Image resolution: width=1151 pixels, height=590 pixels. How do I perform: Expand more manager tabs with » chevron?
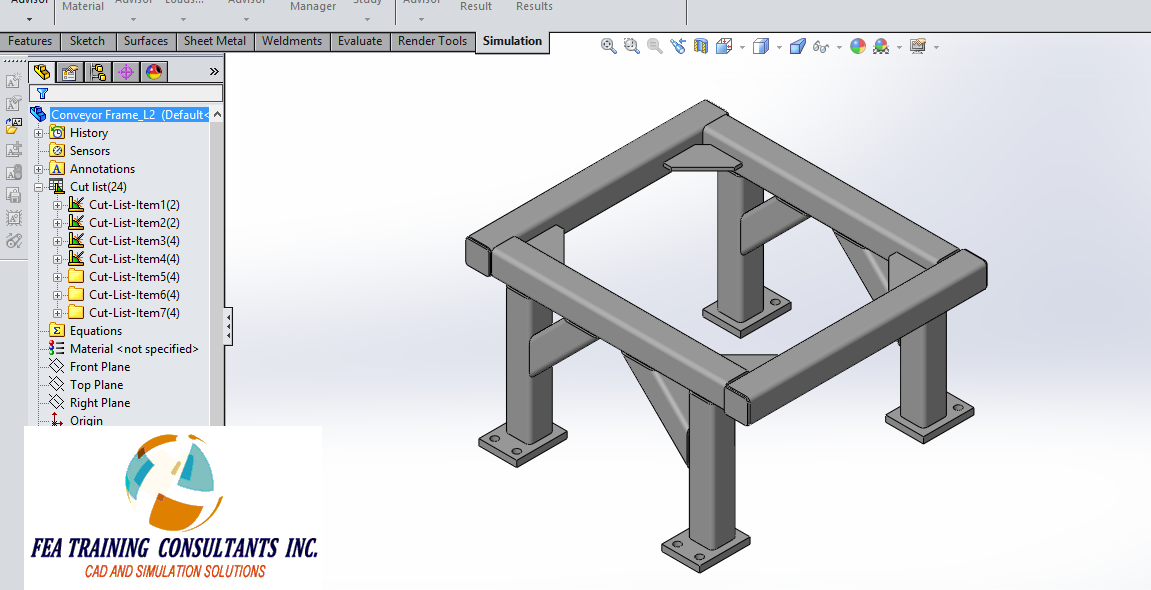214,71
